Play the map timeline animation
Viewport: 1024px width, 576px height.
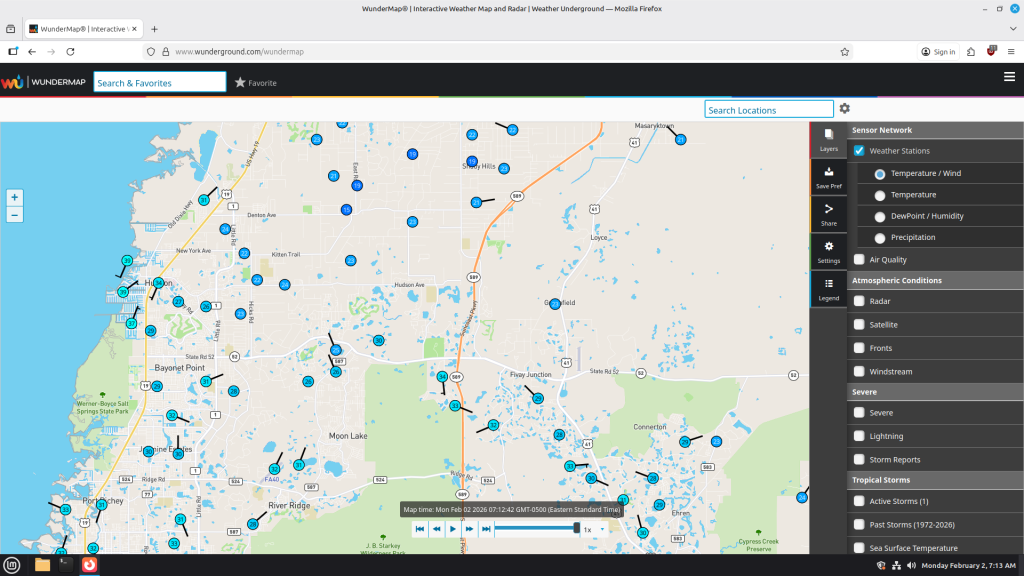point(453,529)
